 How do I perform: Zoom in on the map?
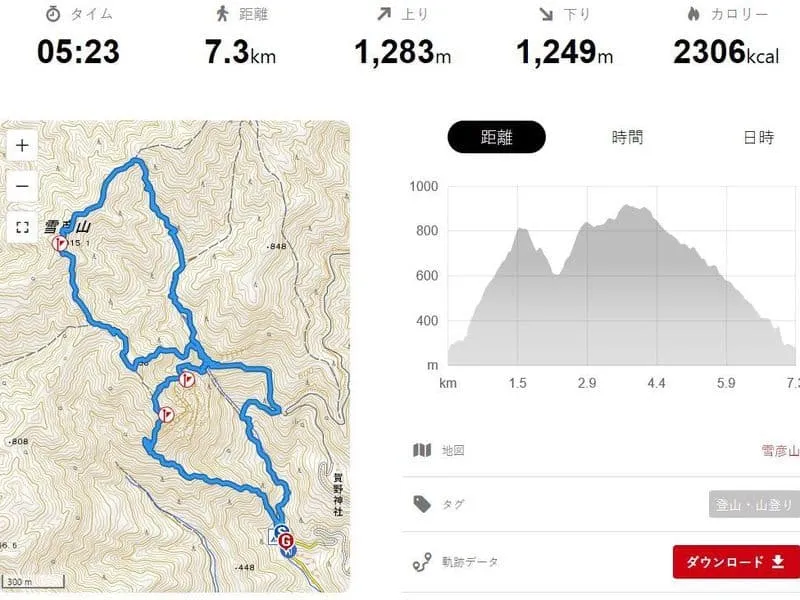pyautogui.click(x=22, y=144)
